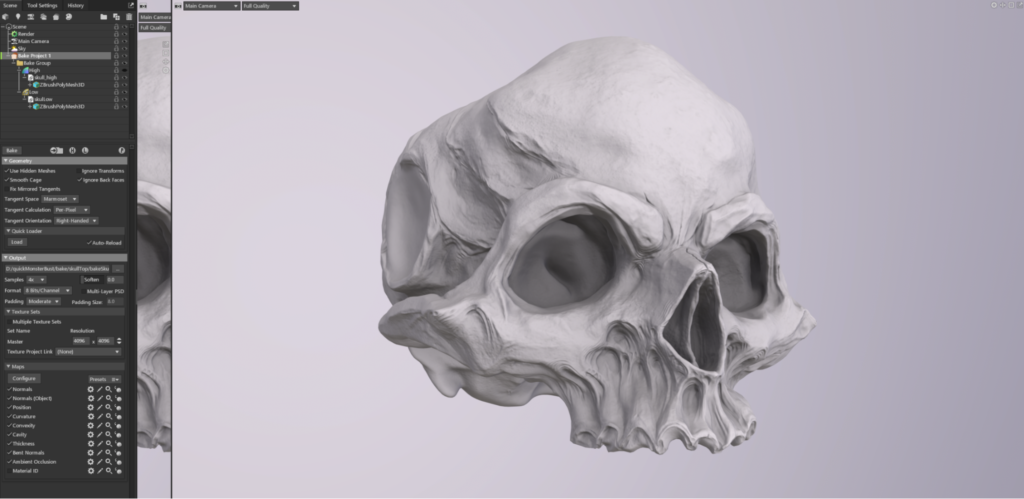1024x499 pixels.
Task: Click the bake output folder arrow icon
Action: pos(57,150)
